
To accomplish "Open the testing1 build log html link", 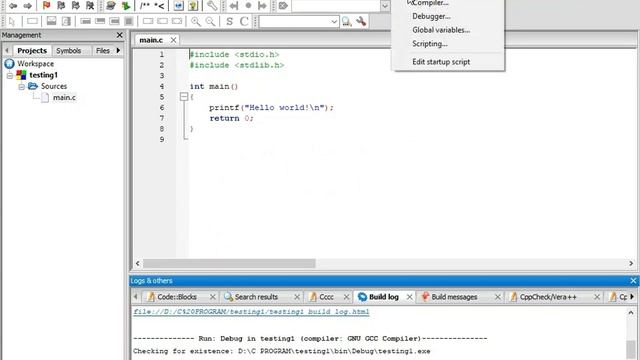I will pos(251,312).
